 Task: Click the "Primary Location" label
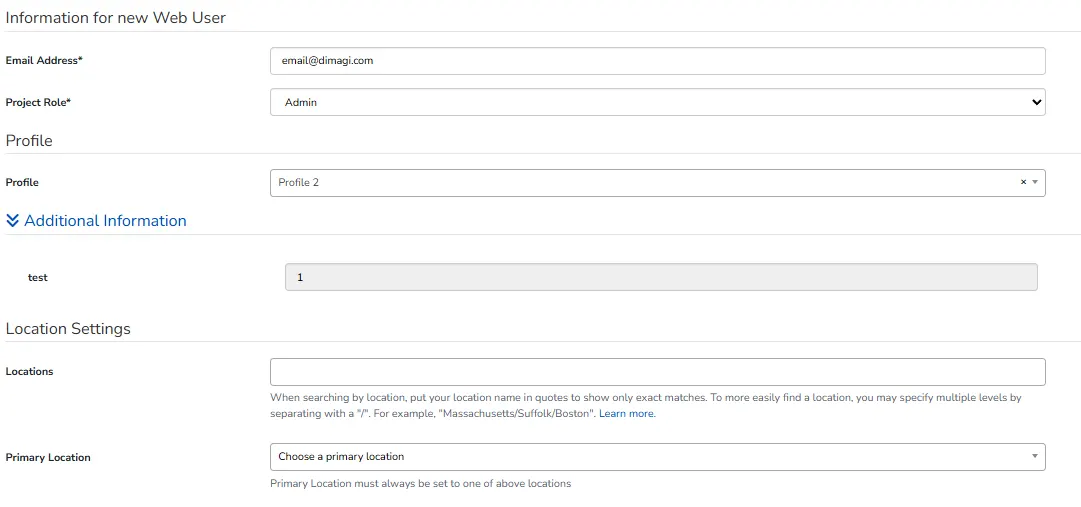48,457
